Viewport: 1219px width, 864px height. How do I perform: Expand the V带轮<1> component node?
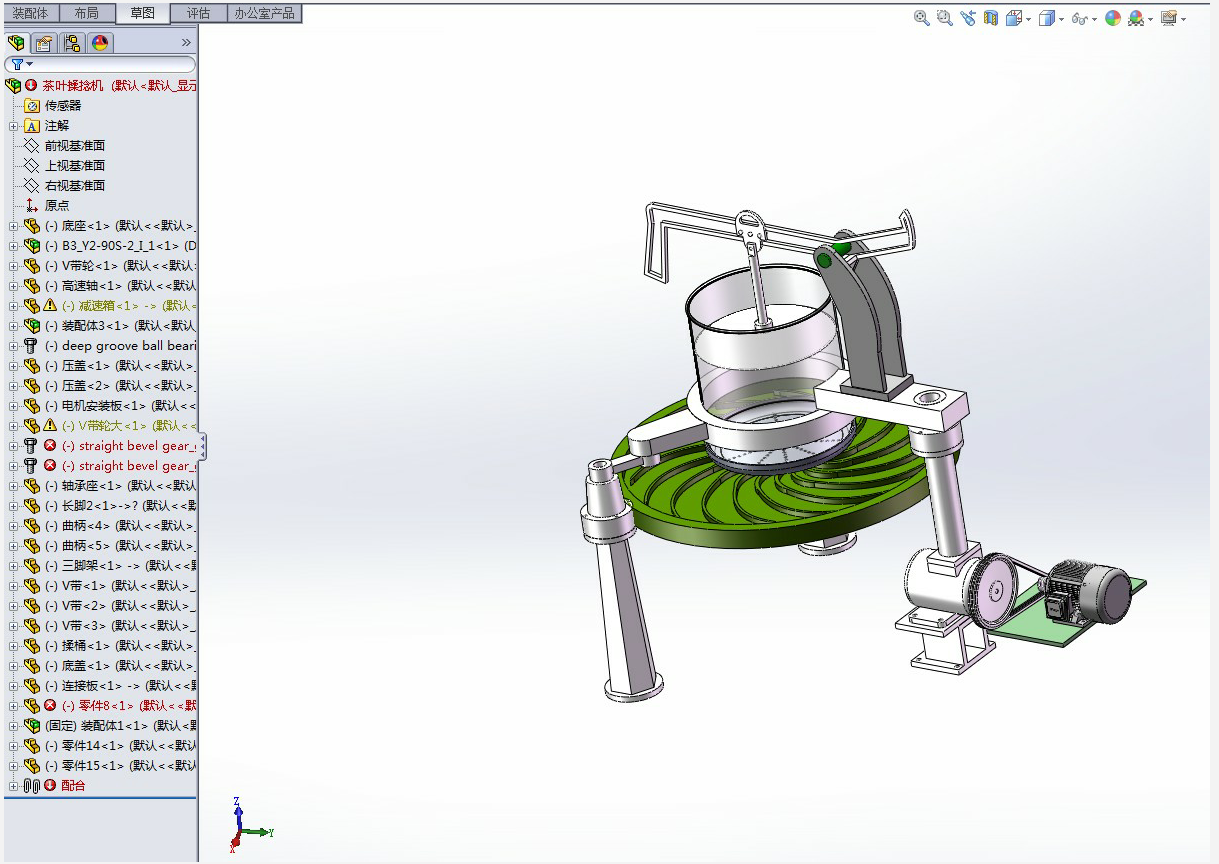pos(14,266)
